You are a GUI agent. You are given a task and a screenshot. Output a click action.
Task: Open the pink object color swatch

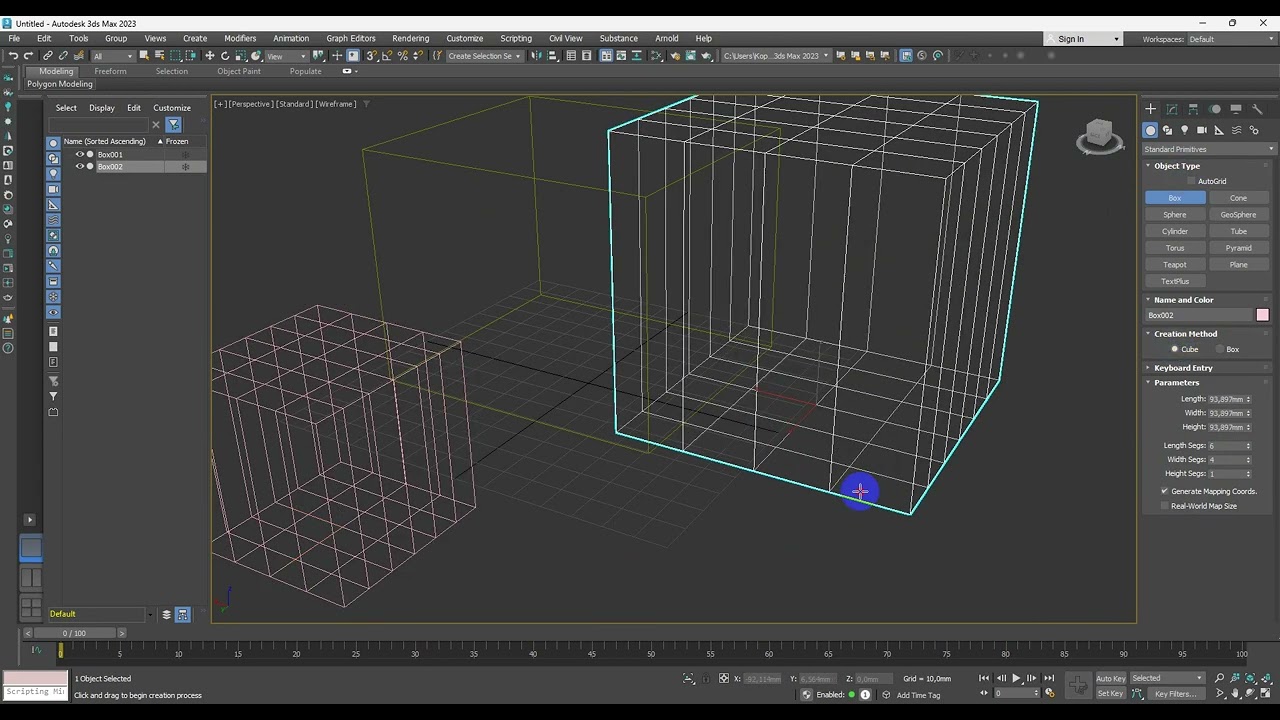[1262, 315]
